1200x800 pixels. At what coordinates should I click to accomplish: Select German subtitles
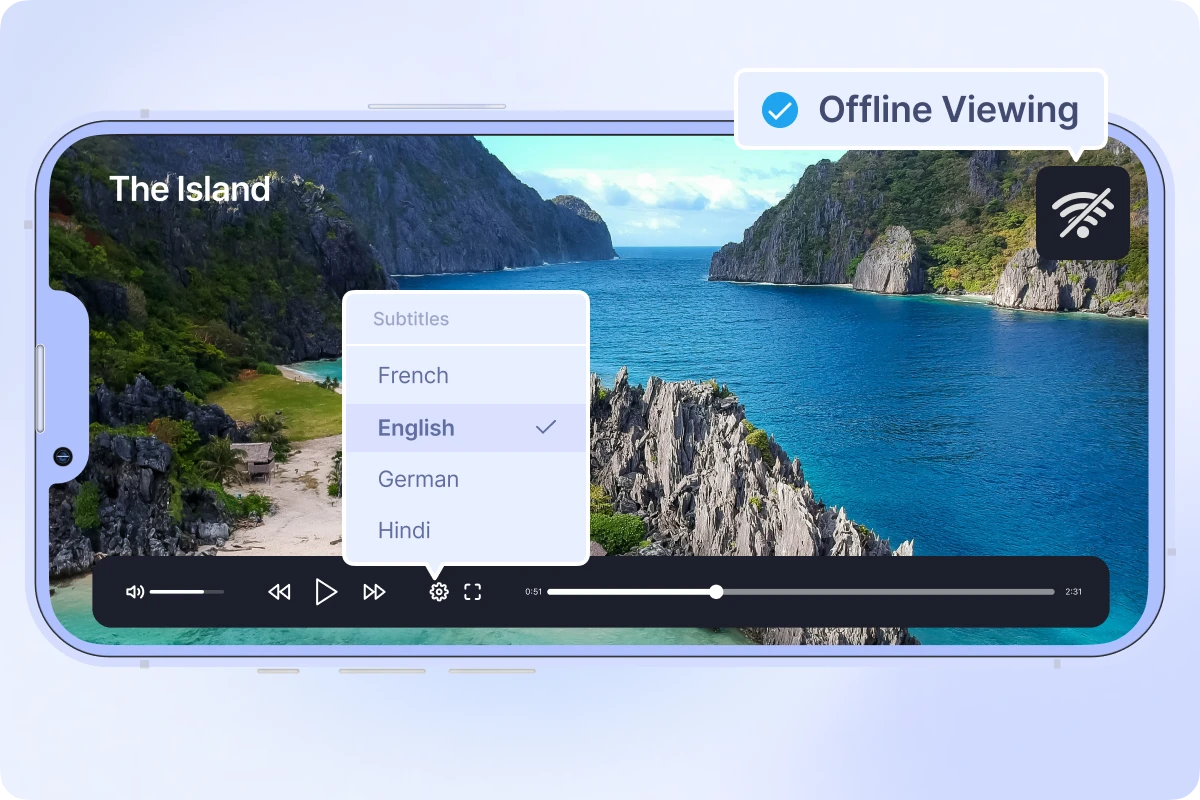click(x=466, y=479)
